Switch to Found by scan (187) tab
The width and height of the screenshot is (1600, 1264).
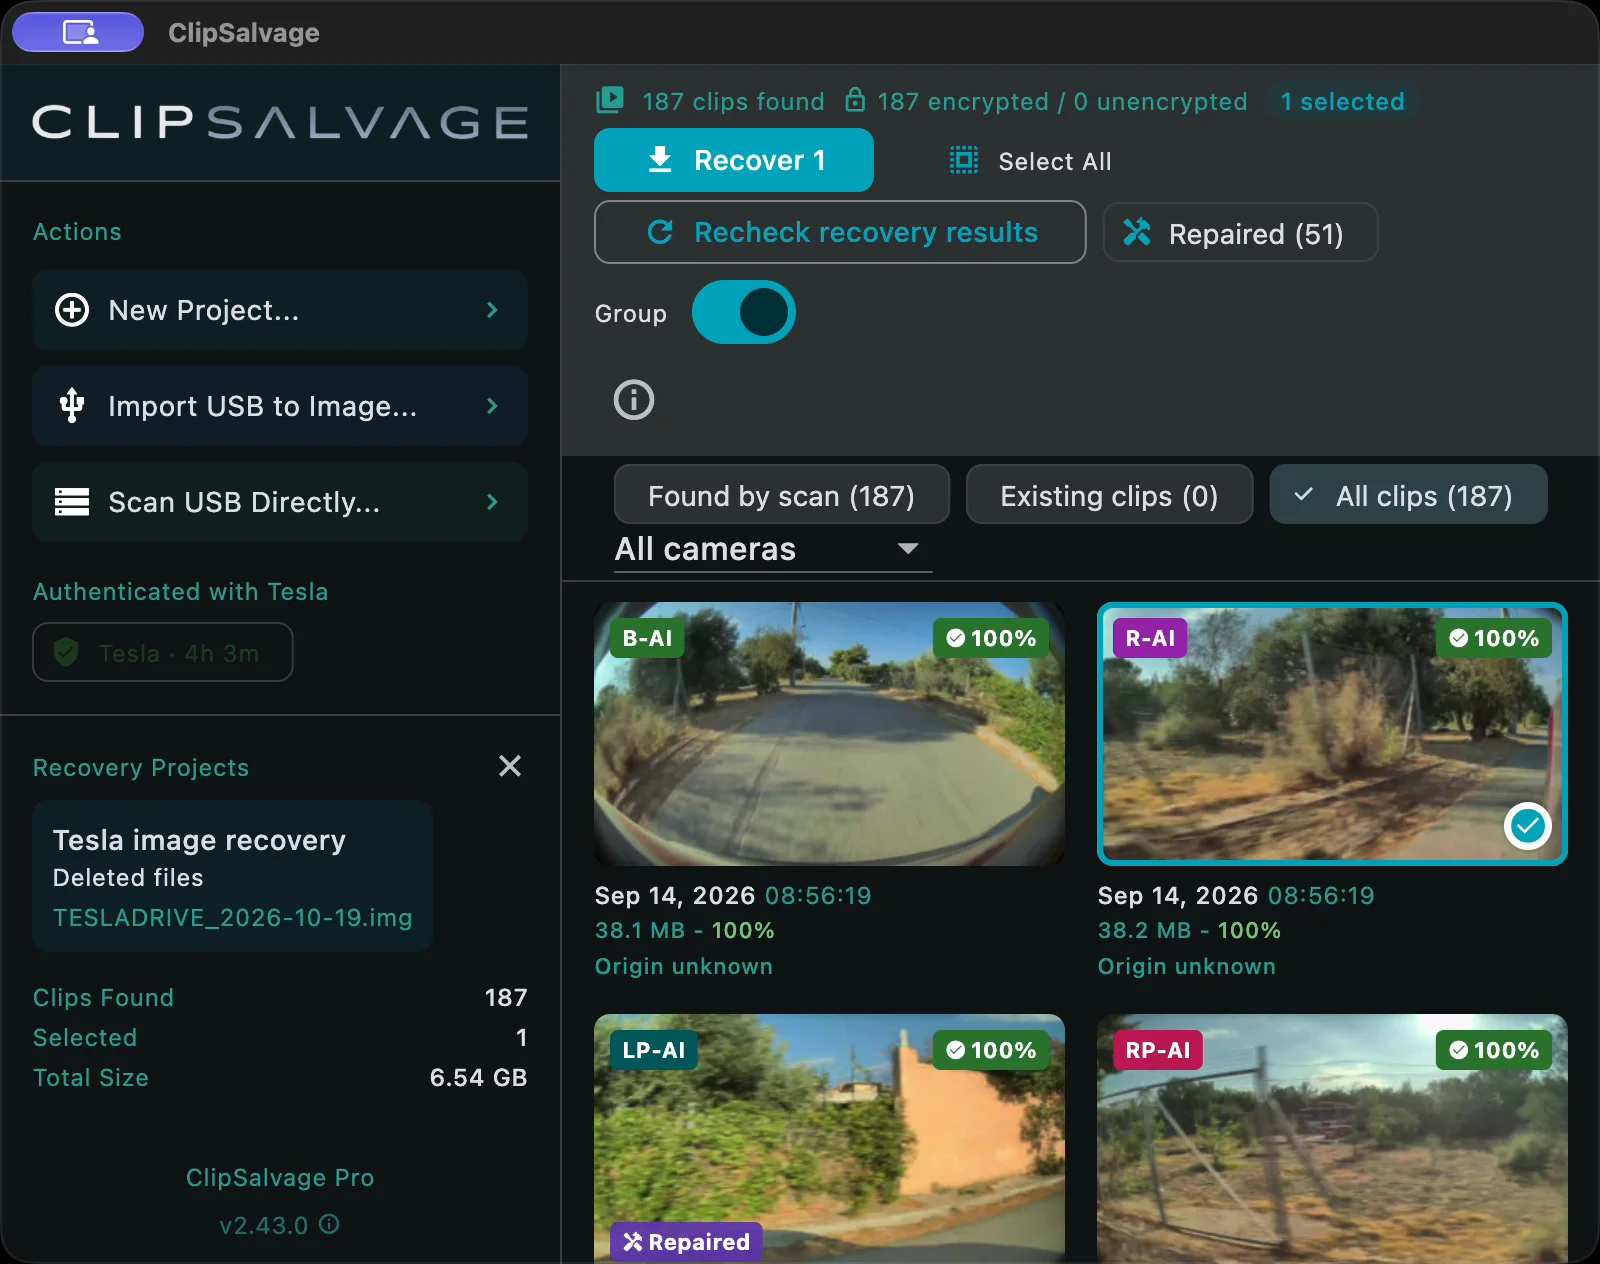click(782, 495)
